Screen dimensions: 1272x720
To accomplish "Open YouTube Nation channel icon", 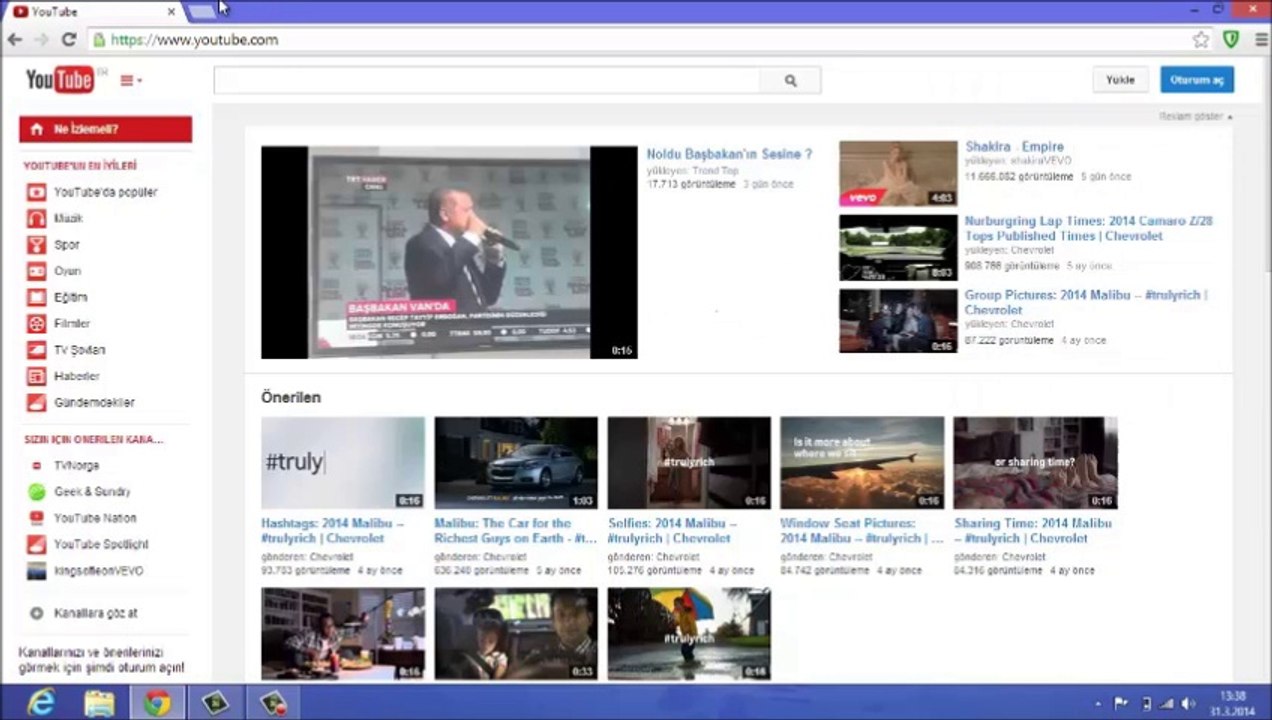I will [x=36, y=518].
